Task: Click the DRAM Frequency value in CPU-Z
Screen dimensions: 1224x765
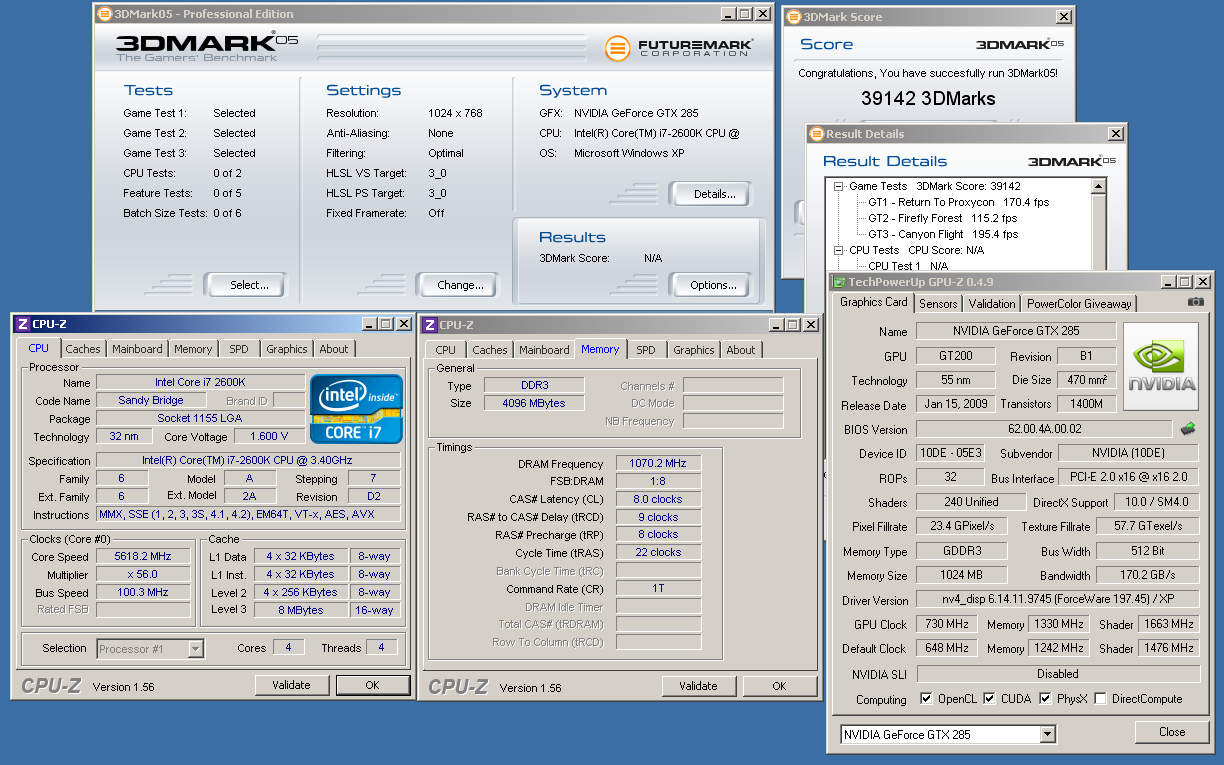Action: (658, 463)
